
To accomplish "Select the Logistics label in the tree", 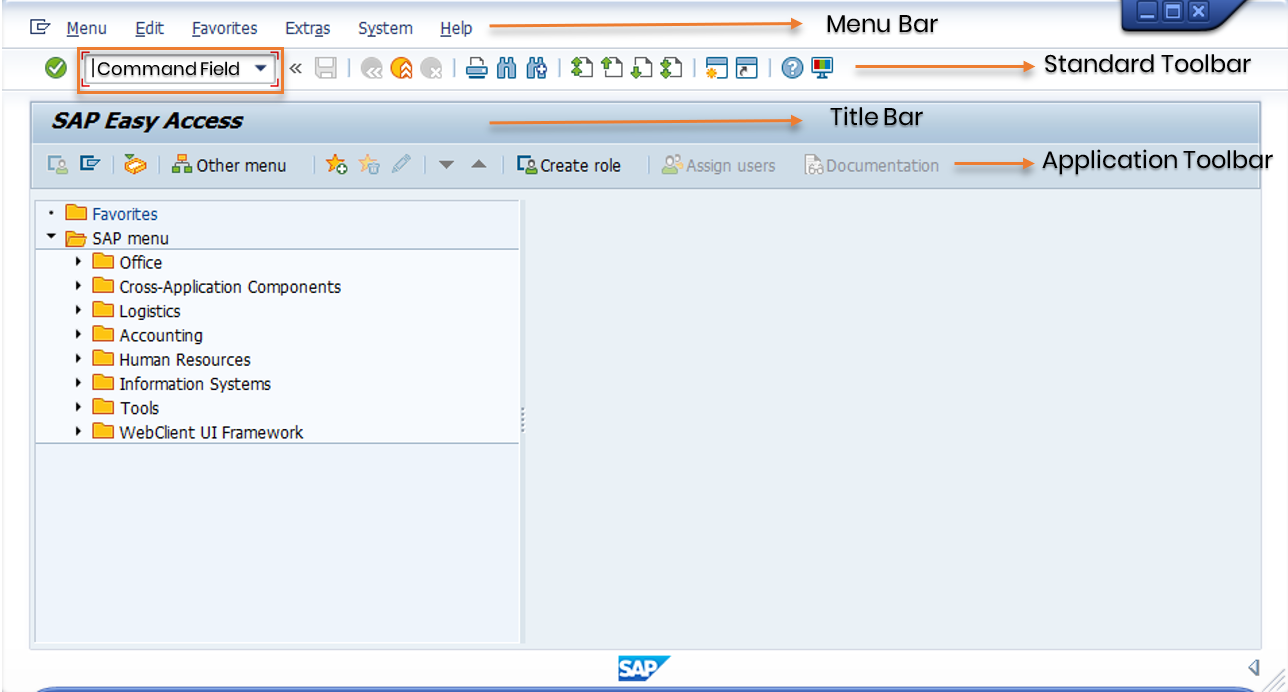I will [150, 311].
